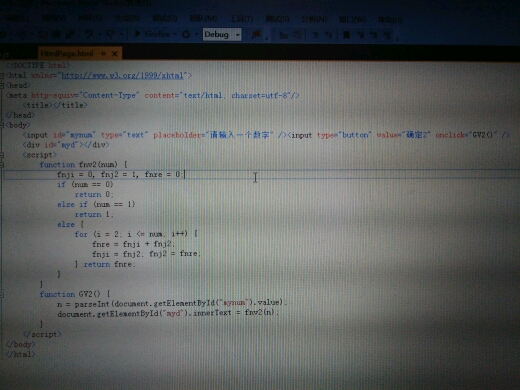Click the placeholder attribute in the input tag
The width and height of the screenshot is (520, 390).
point(213,135)
